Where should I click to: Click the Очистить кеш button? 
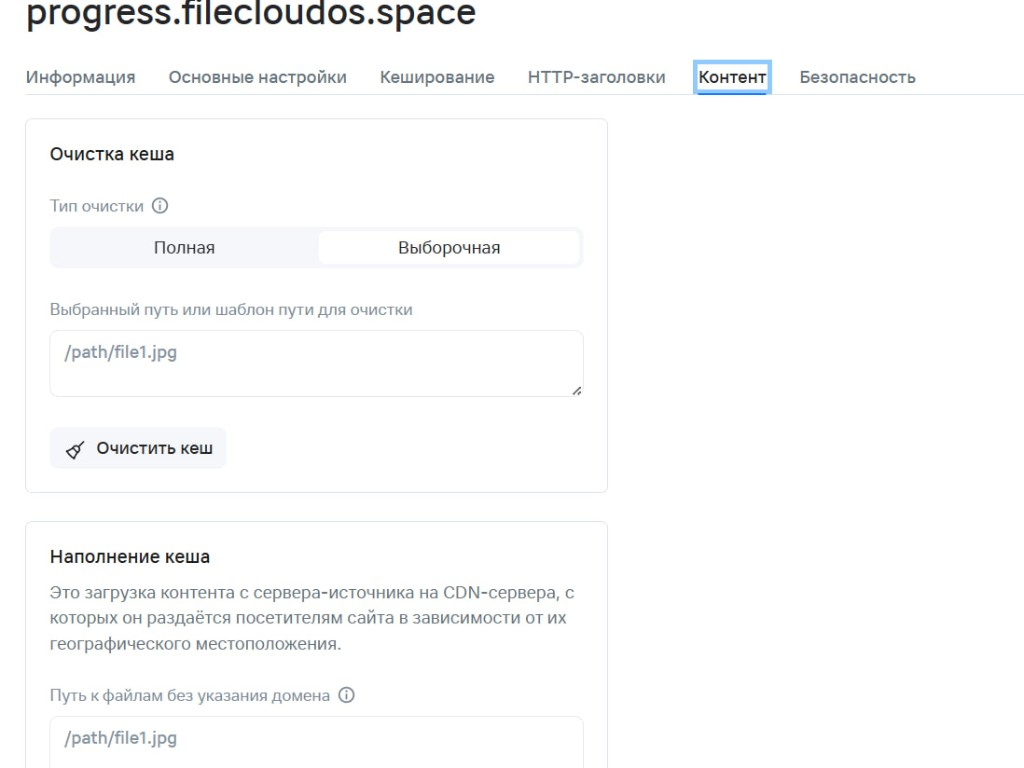click(138, 448)
